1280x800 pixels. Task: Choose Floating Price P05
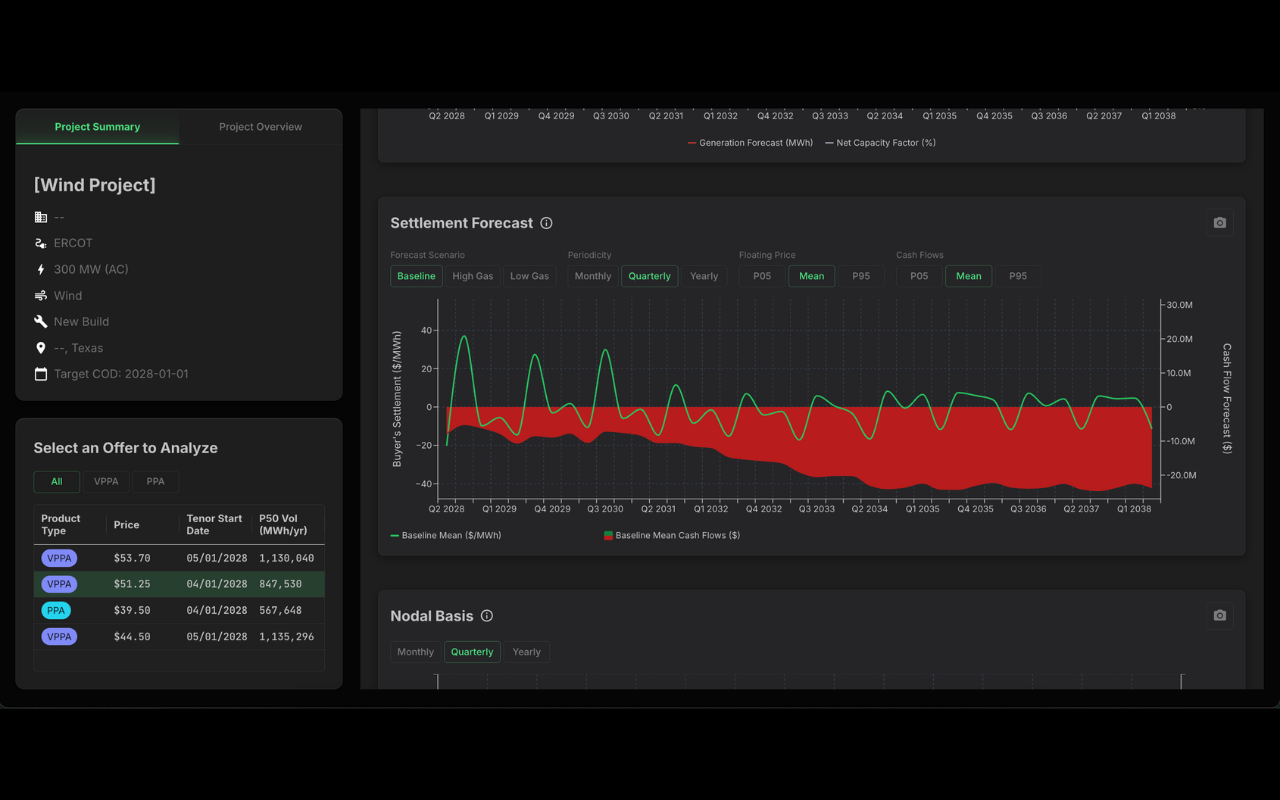762,276
